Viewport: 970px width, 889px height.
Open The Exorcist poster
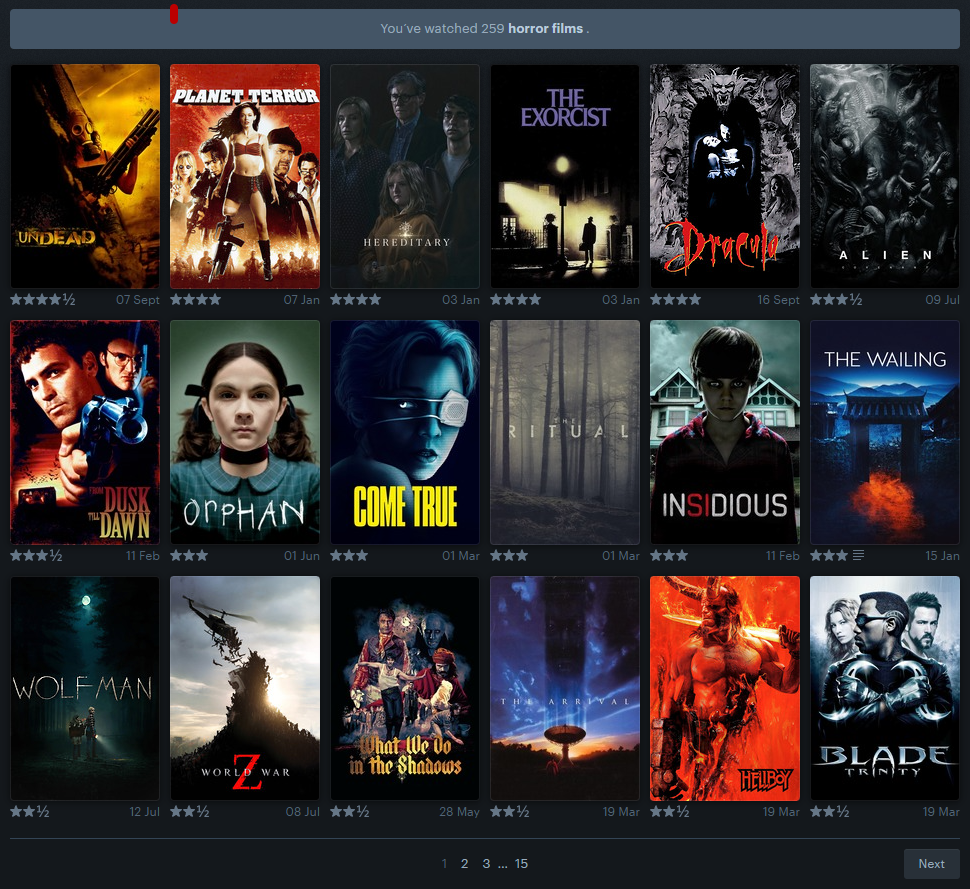tap(565, 176)
